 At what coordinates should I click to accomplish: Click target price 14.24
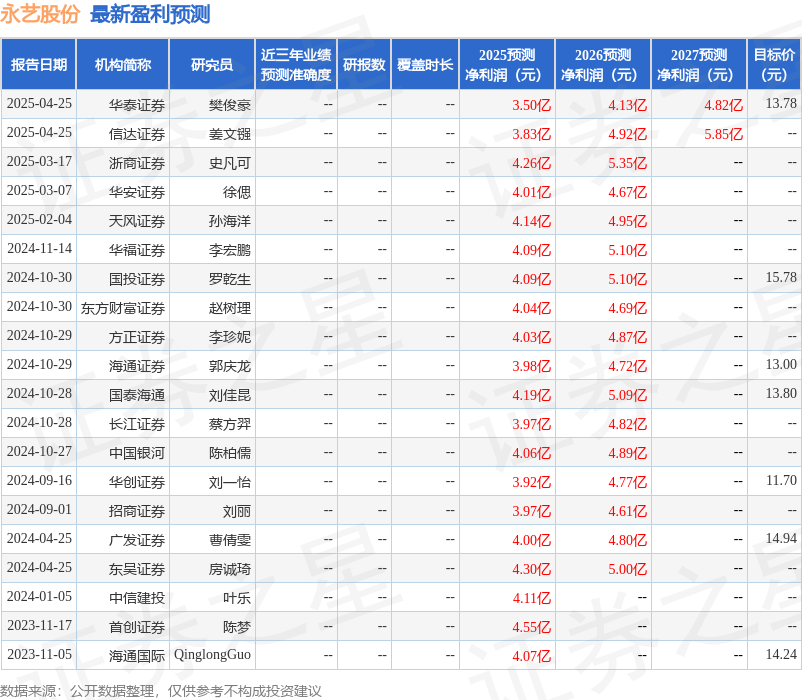coord(781,654)
